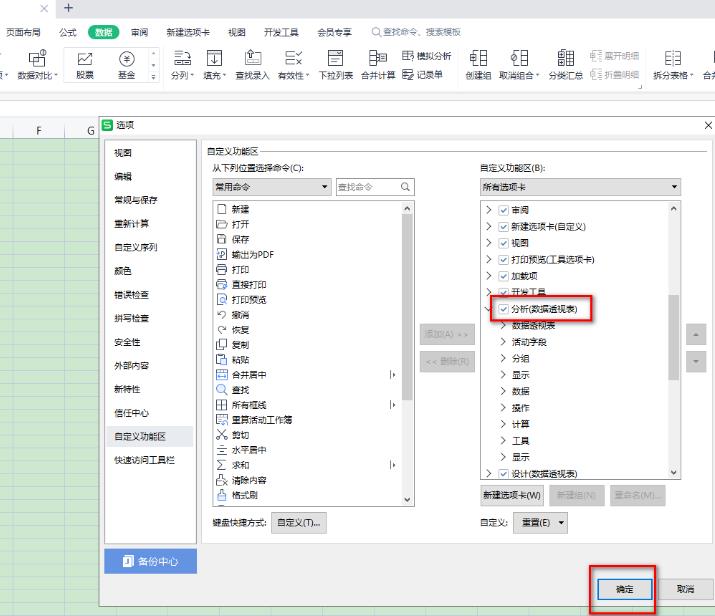Open 快速访问工具栏 options page
715x616 pixels.
tap(144, 460)
